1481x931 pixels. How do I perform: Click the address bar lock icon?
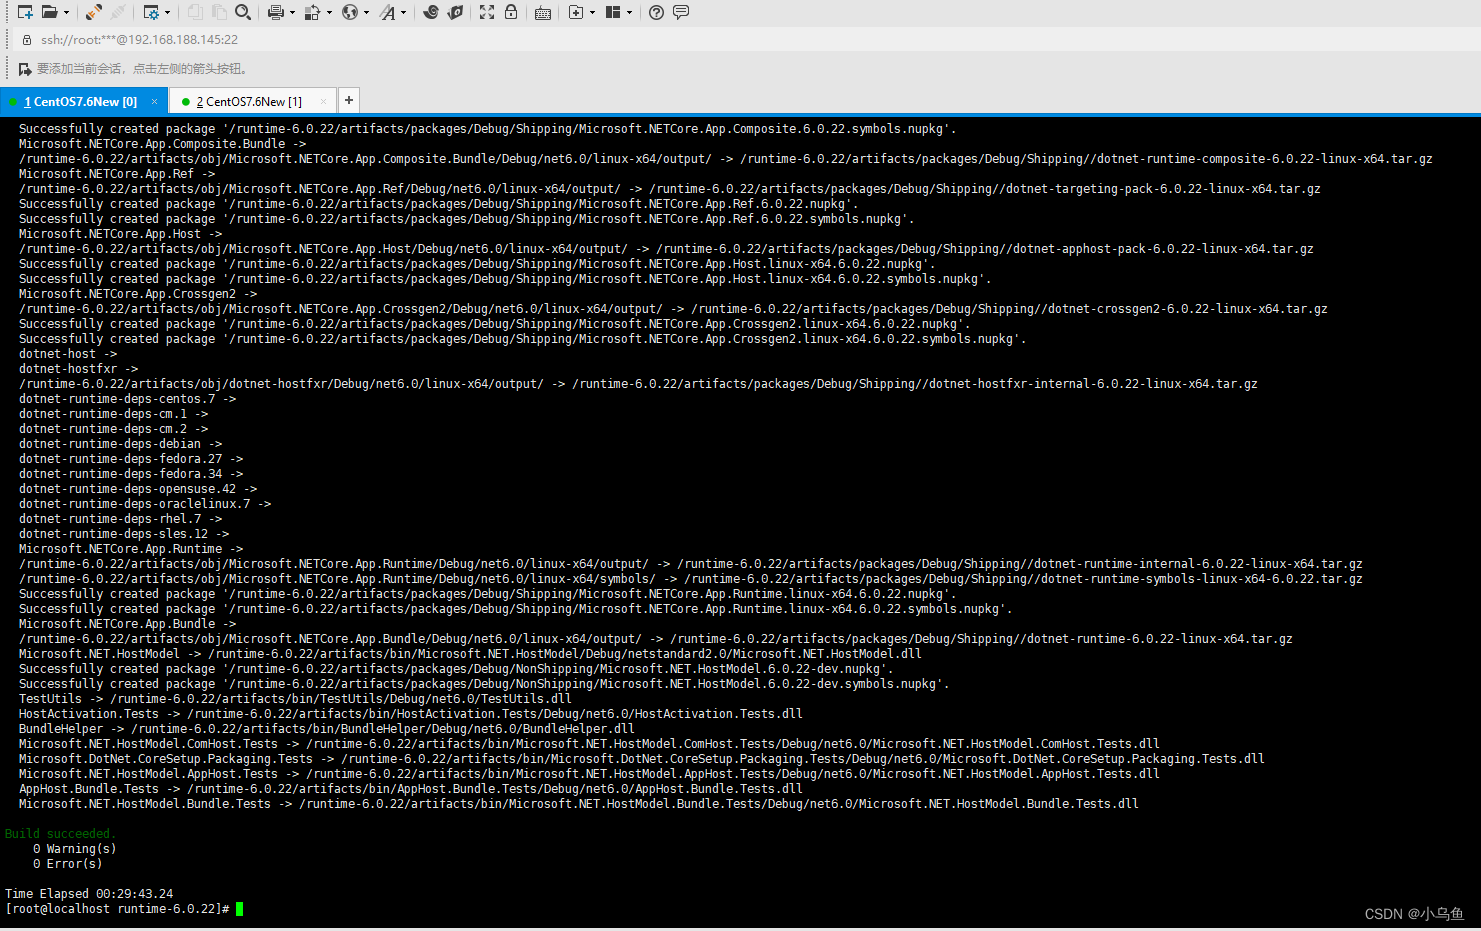[27, 40]
